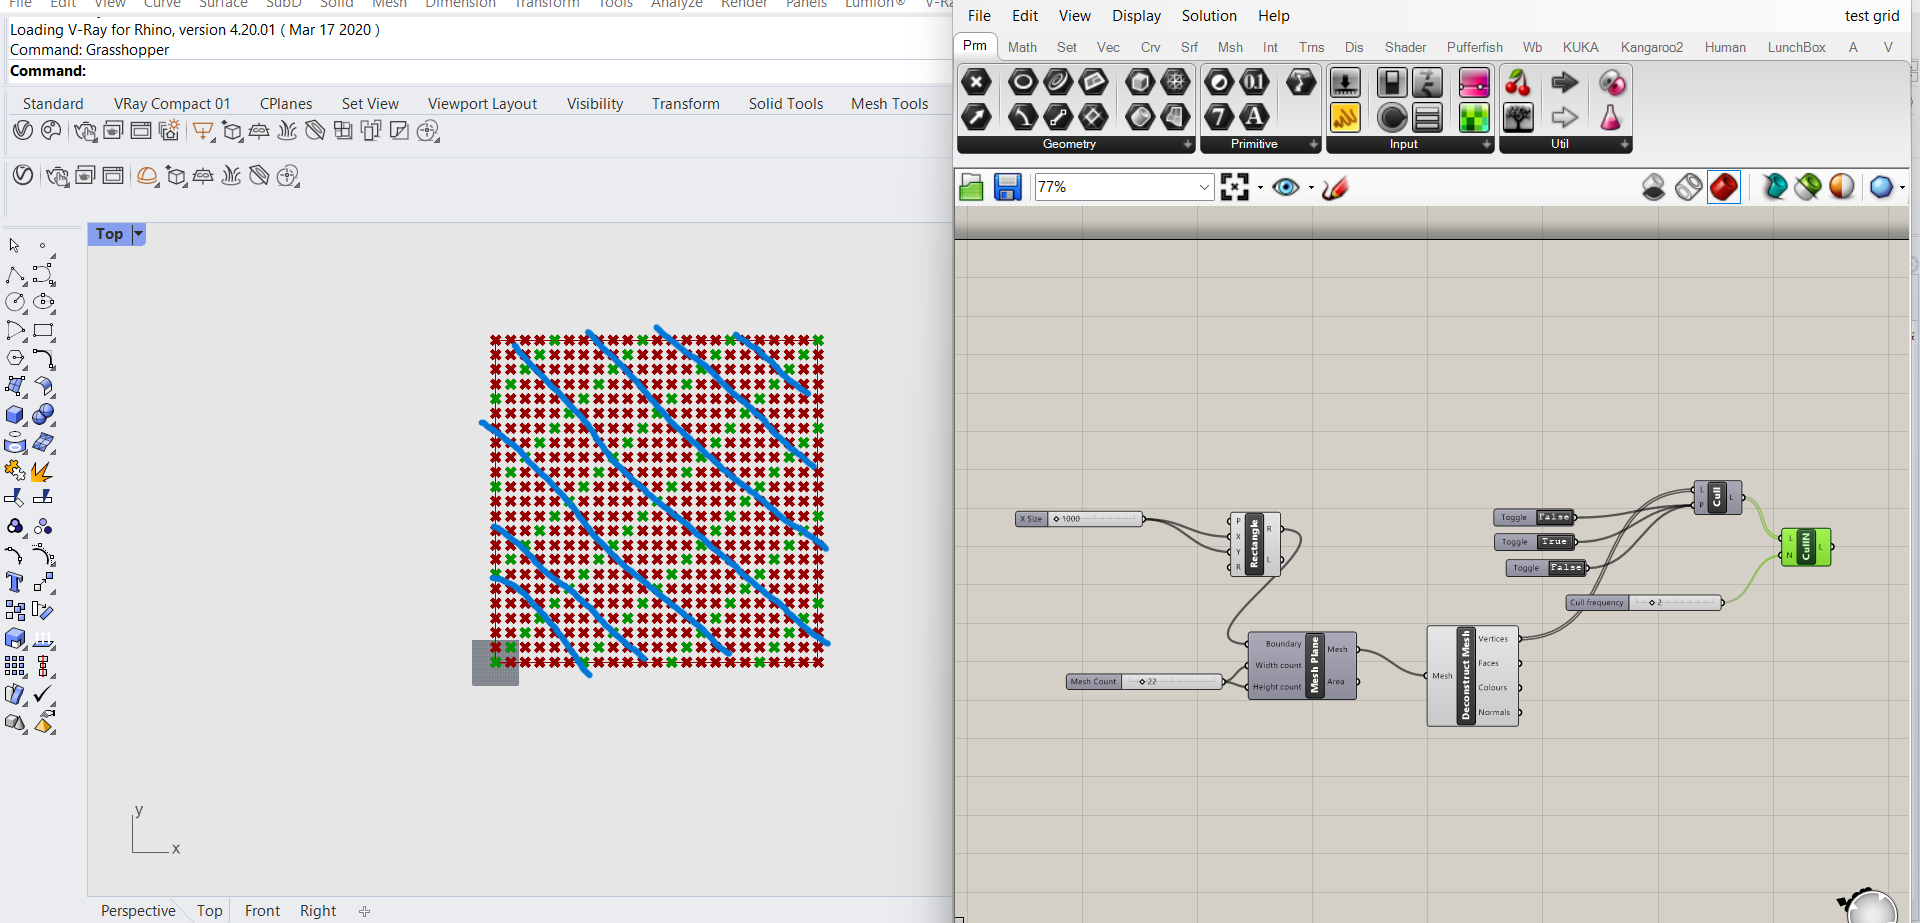Click the Gradient pink icon in the Input panel
Screen dimensions: 1920x923
click(1474, 82)
